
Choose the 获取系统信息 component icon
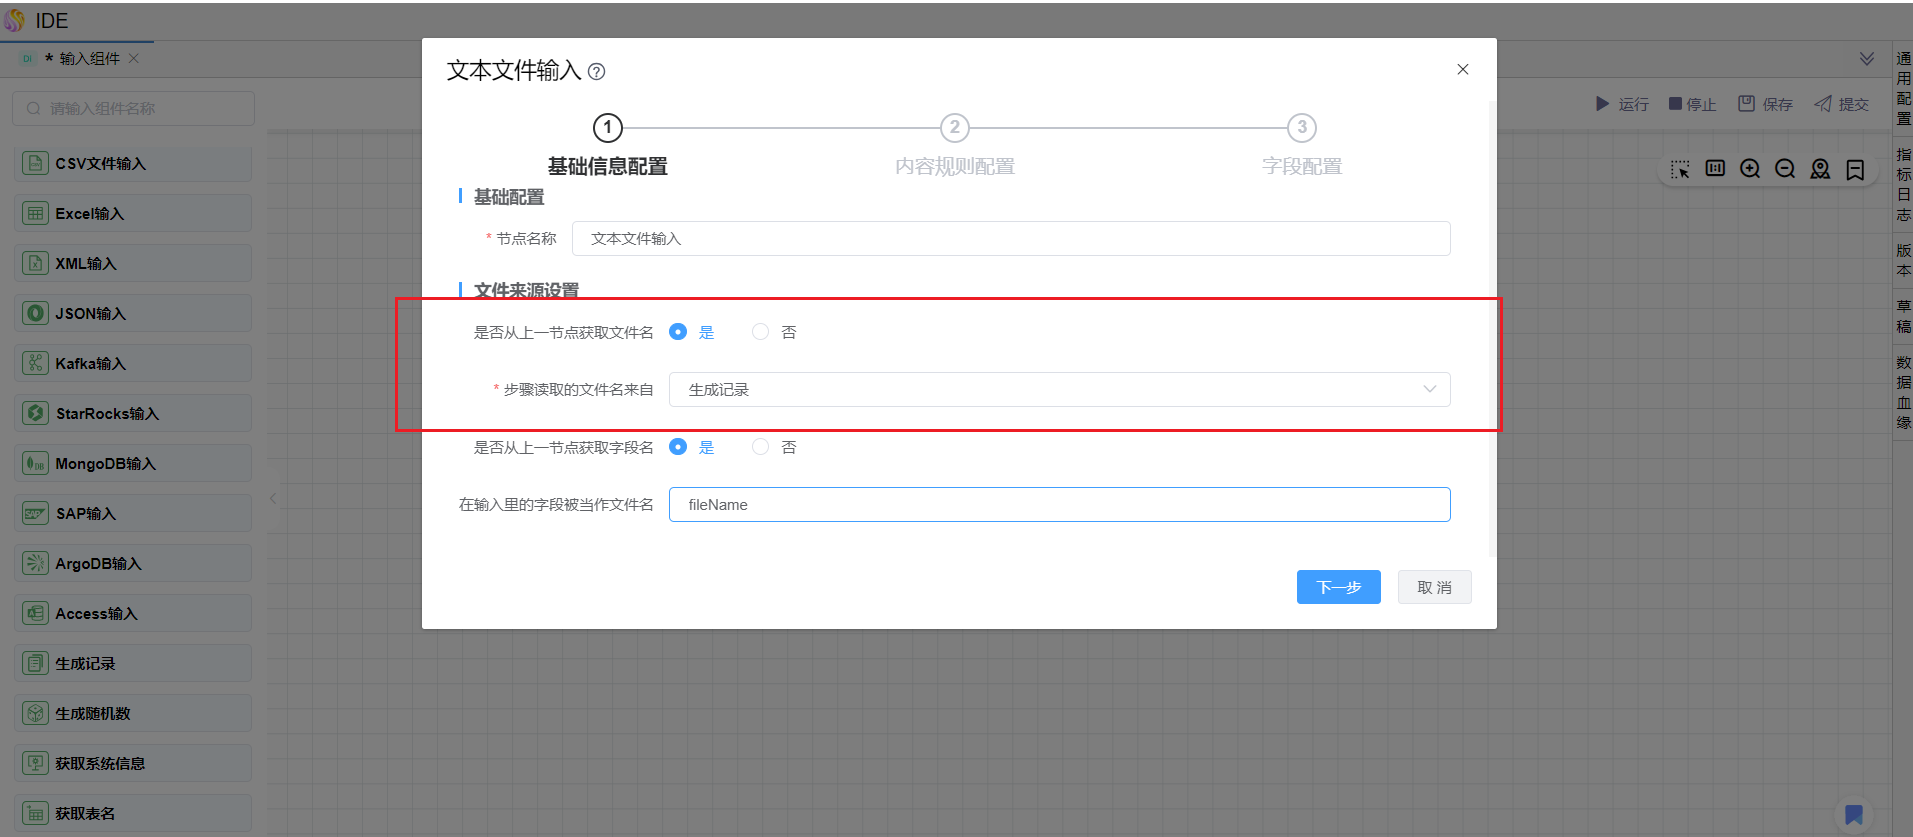pos(35,763)
